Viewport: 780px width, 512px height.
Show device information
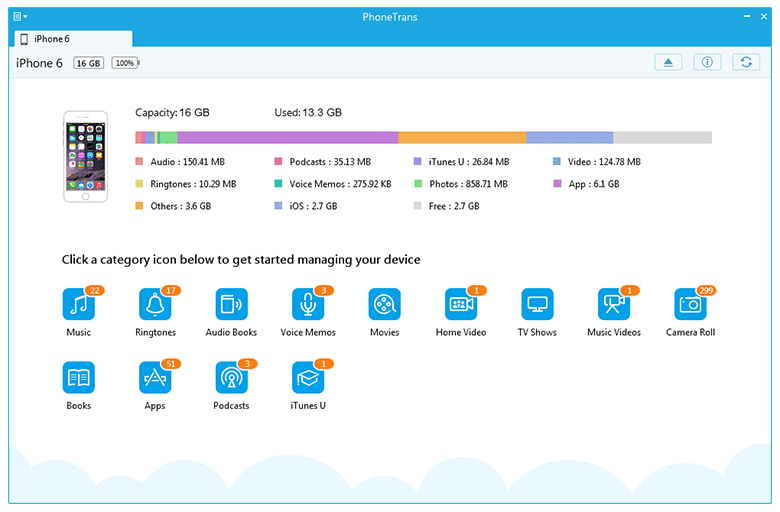click(x=707, y=62)
